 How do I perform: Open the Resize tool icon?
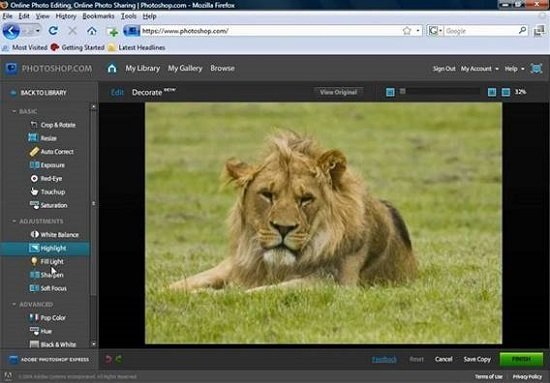tap(33, 137)
